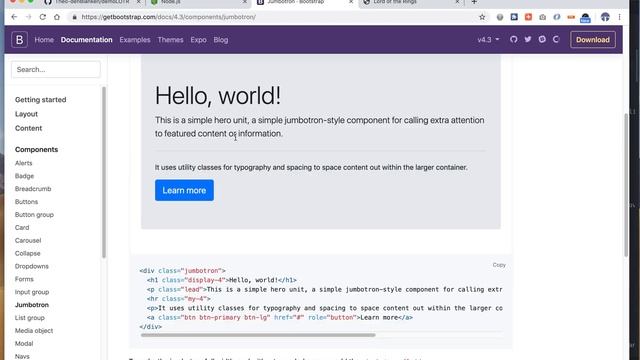Close the Node.js tab
Image resolution: width=640 pixels, height=360 pixels.
pos(244,2)
